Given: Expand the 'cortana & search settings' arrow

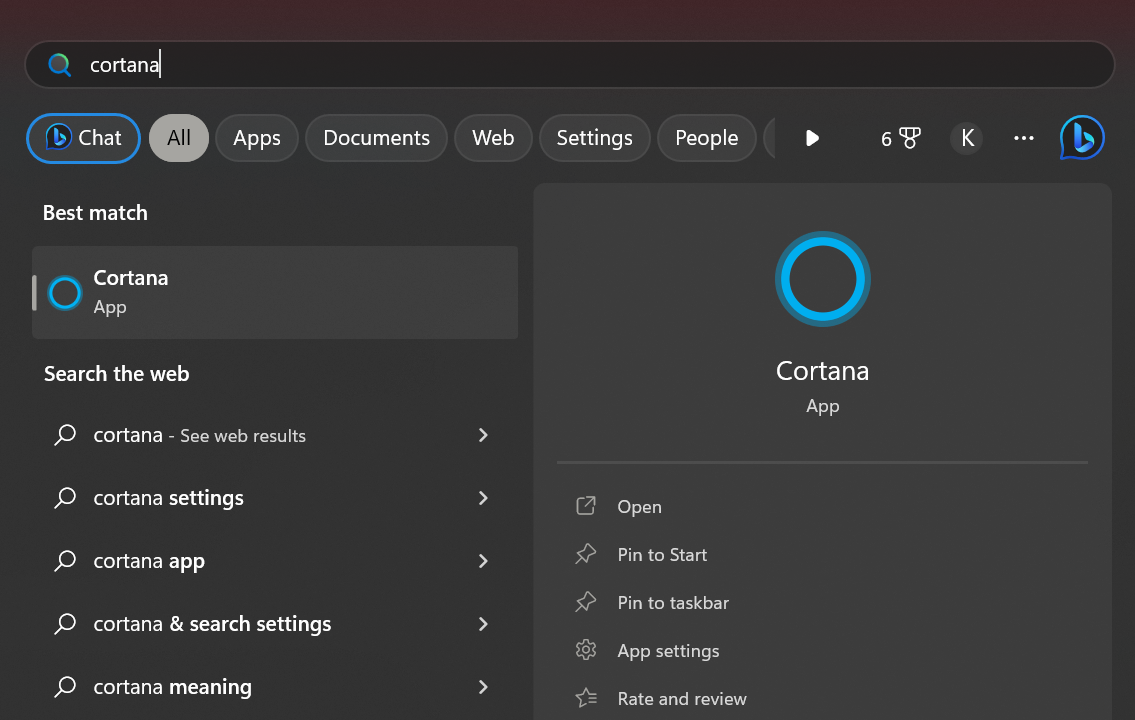Looking at the screenshot, I should click(484, 624).
